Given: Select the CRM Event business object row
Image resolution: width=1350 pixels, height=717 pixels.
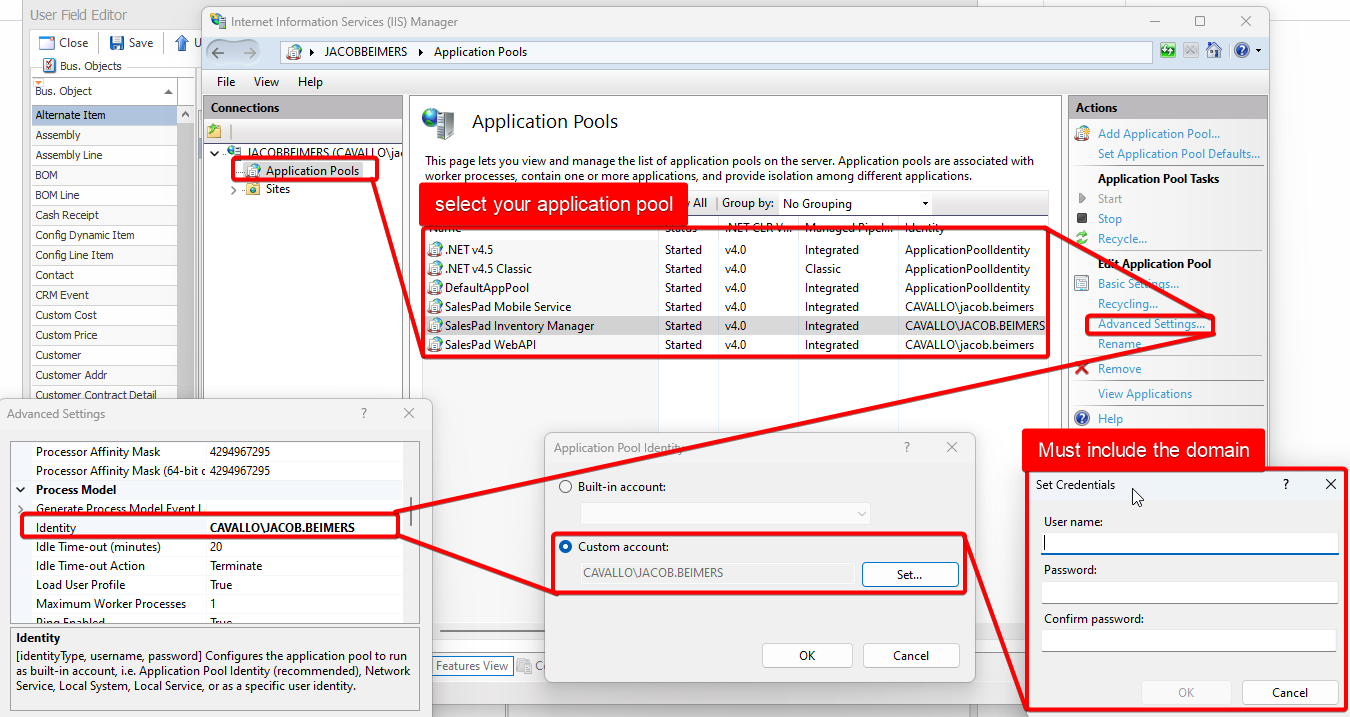Looking at the screenshot, I should pyautogui.click(x=104, y=295).
